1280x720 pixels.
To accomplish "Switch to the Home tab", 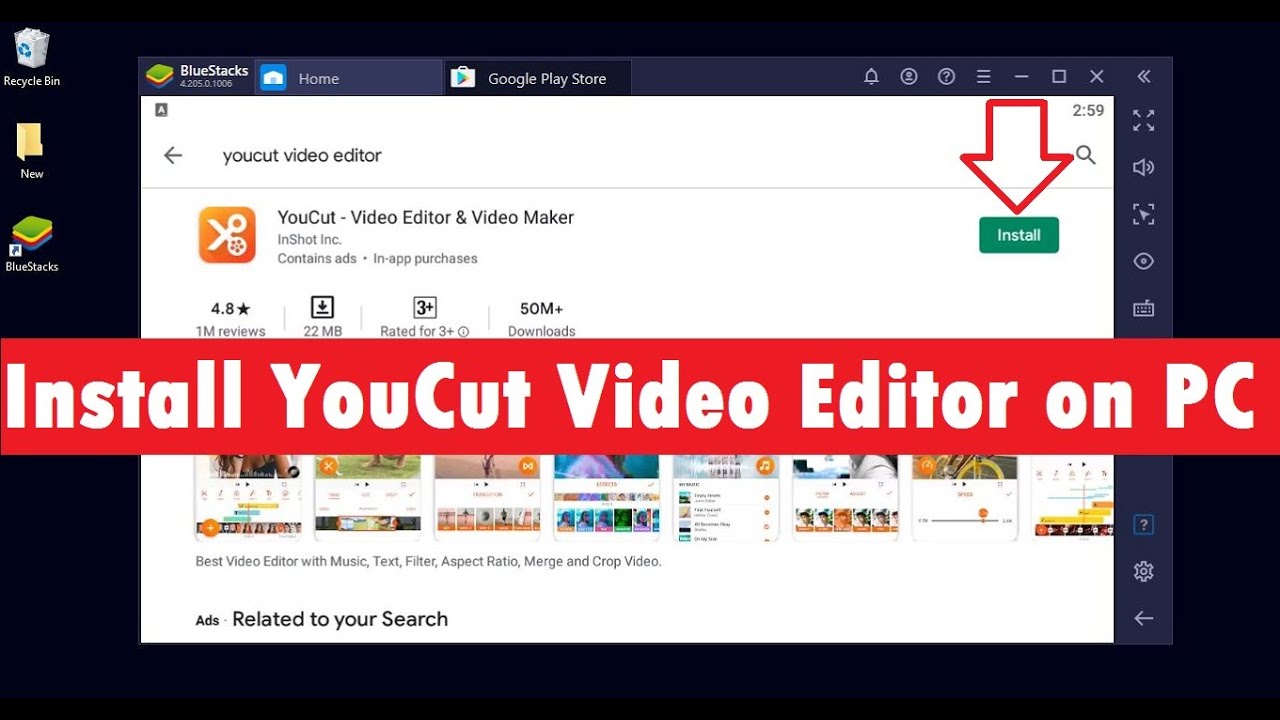I will (348, 78).
